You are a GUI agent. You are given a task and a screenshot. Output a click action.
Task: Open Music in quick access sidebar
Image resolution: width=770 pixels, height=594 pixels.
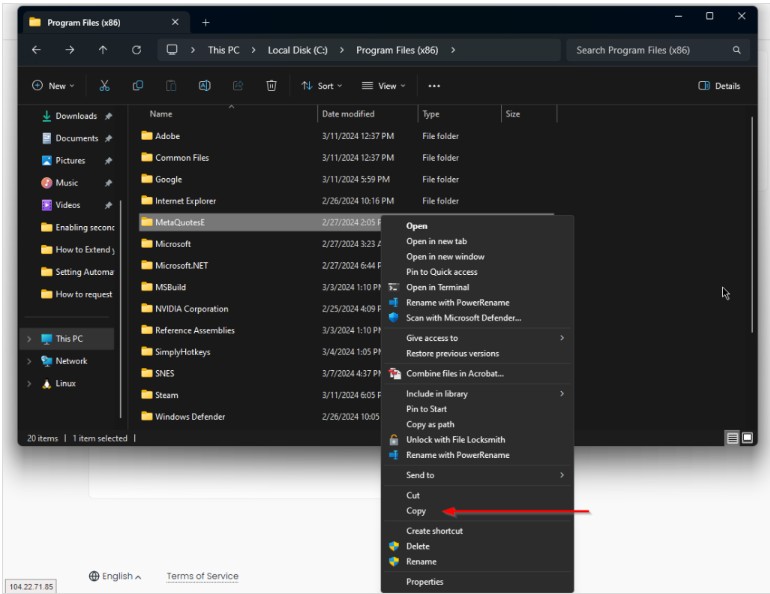click(x=66, y=183)
